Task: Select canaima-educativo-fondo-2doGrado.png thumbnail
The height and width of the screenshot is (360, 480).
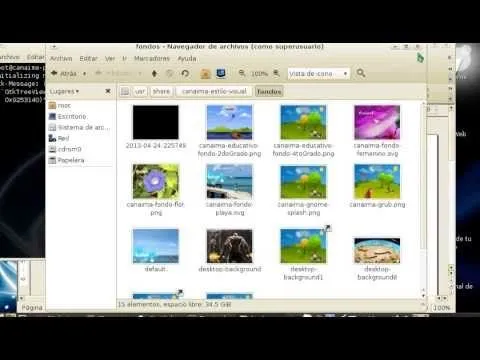Action: click(230, 122)
